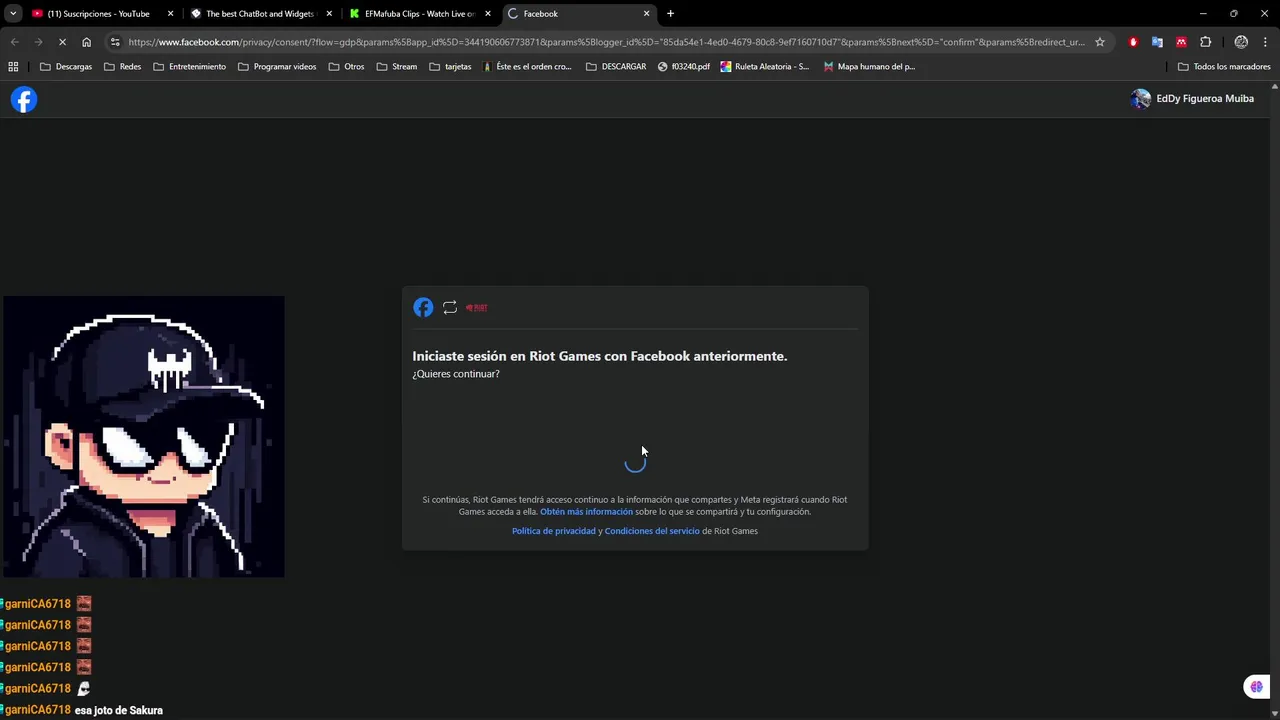Open the red hand adblock extension
Viewport: 1280px width, 720px height.
tap(1133, 42)
